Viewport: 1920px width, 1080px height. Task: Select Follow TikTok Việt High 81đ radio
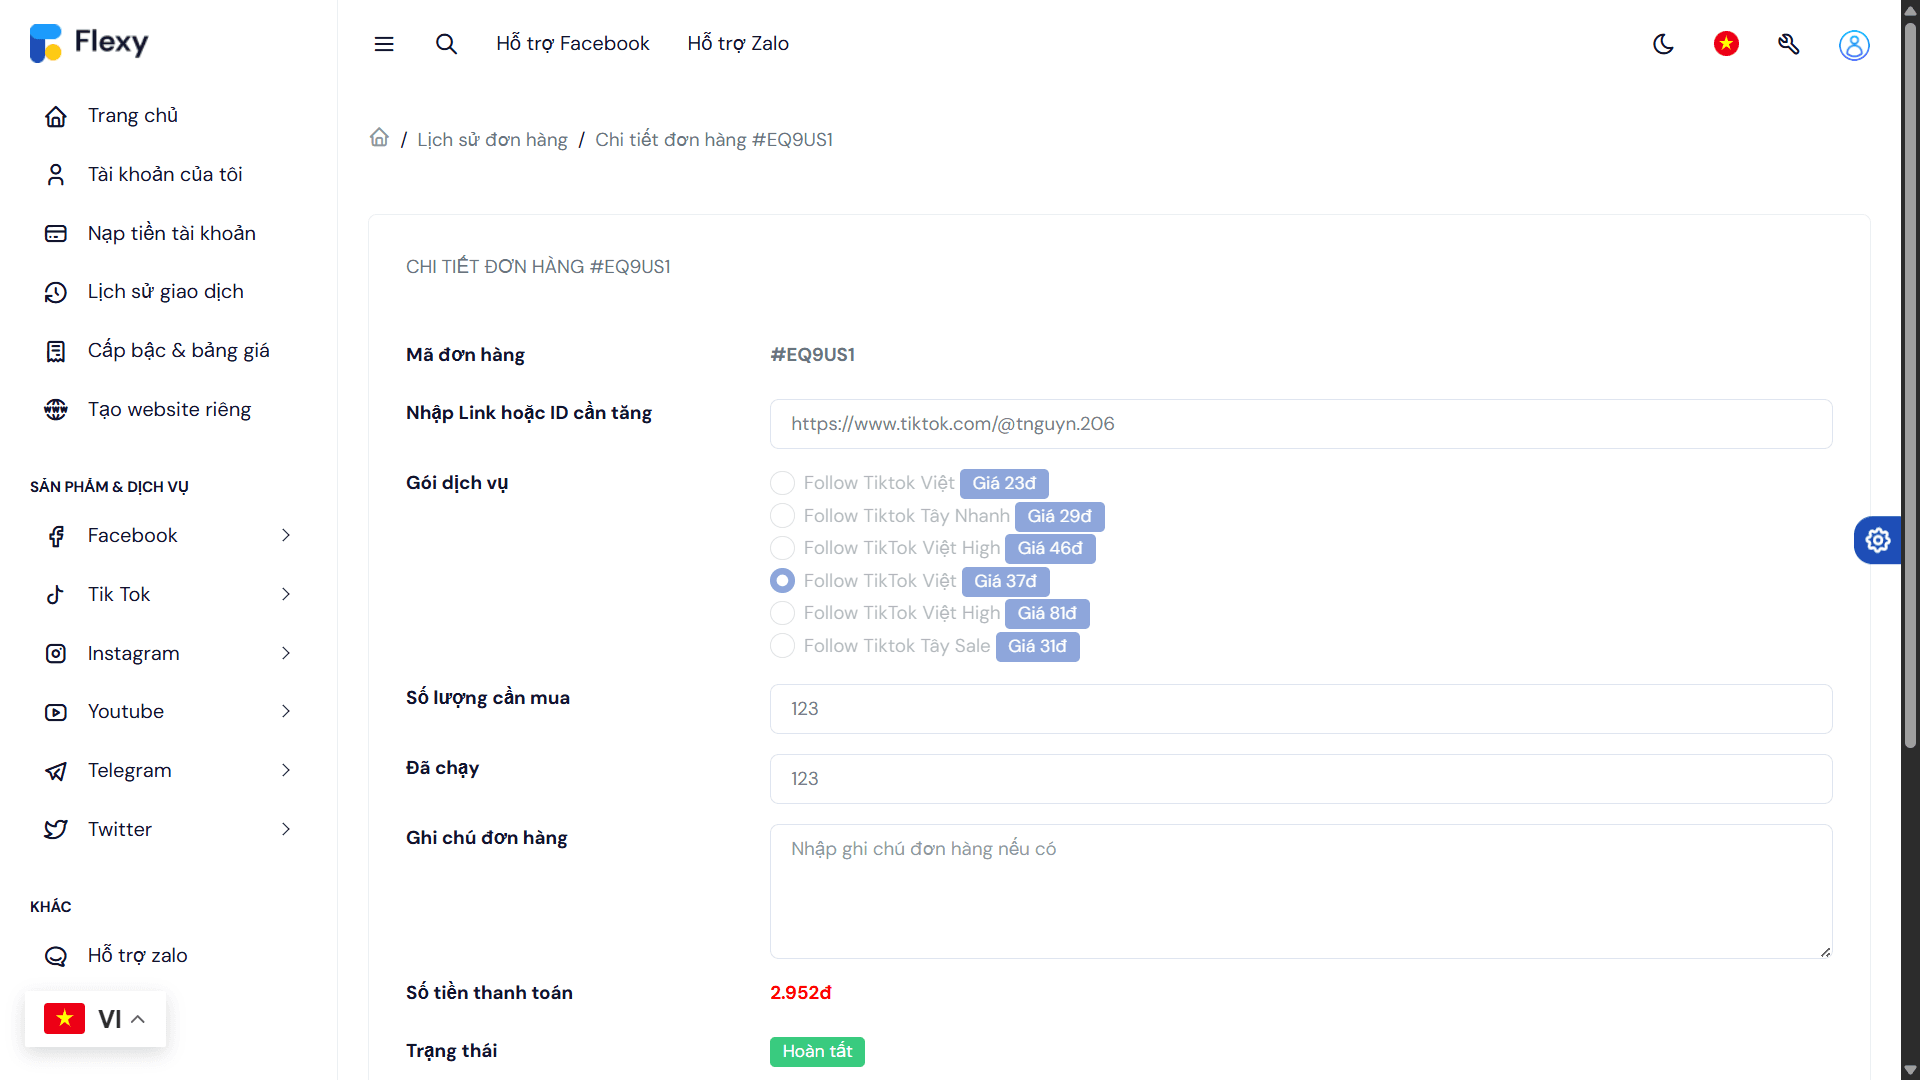(782, 613)
